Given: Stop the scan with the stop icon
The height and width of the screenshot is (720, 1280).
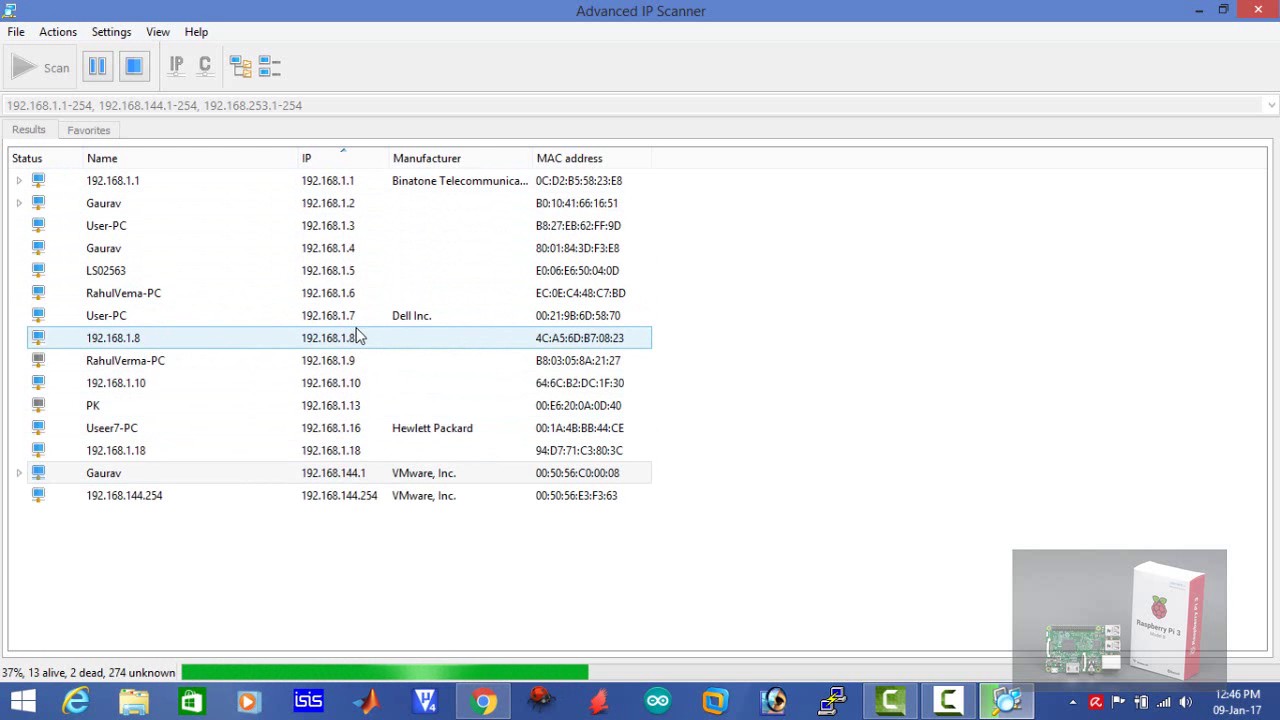Looking at the screenshot, I should click(133, 67).
